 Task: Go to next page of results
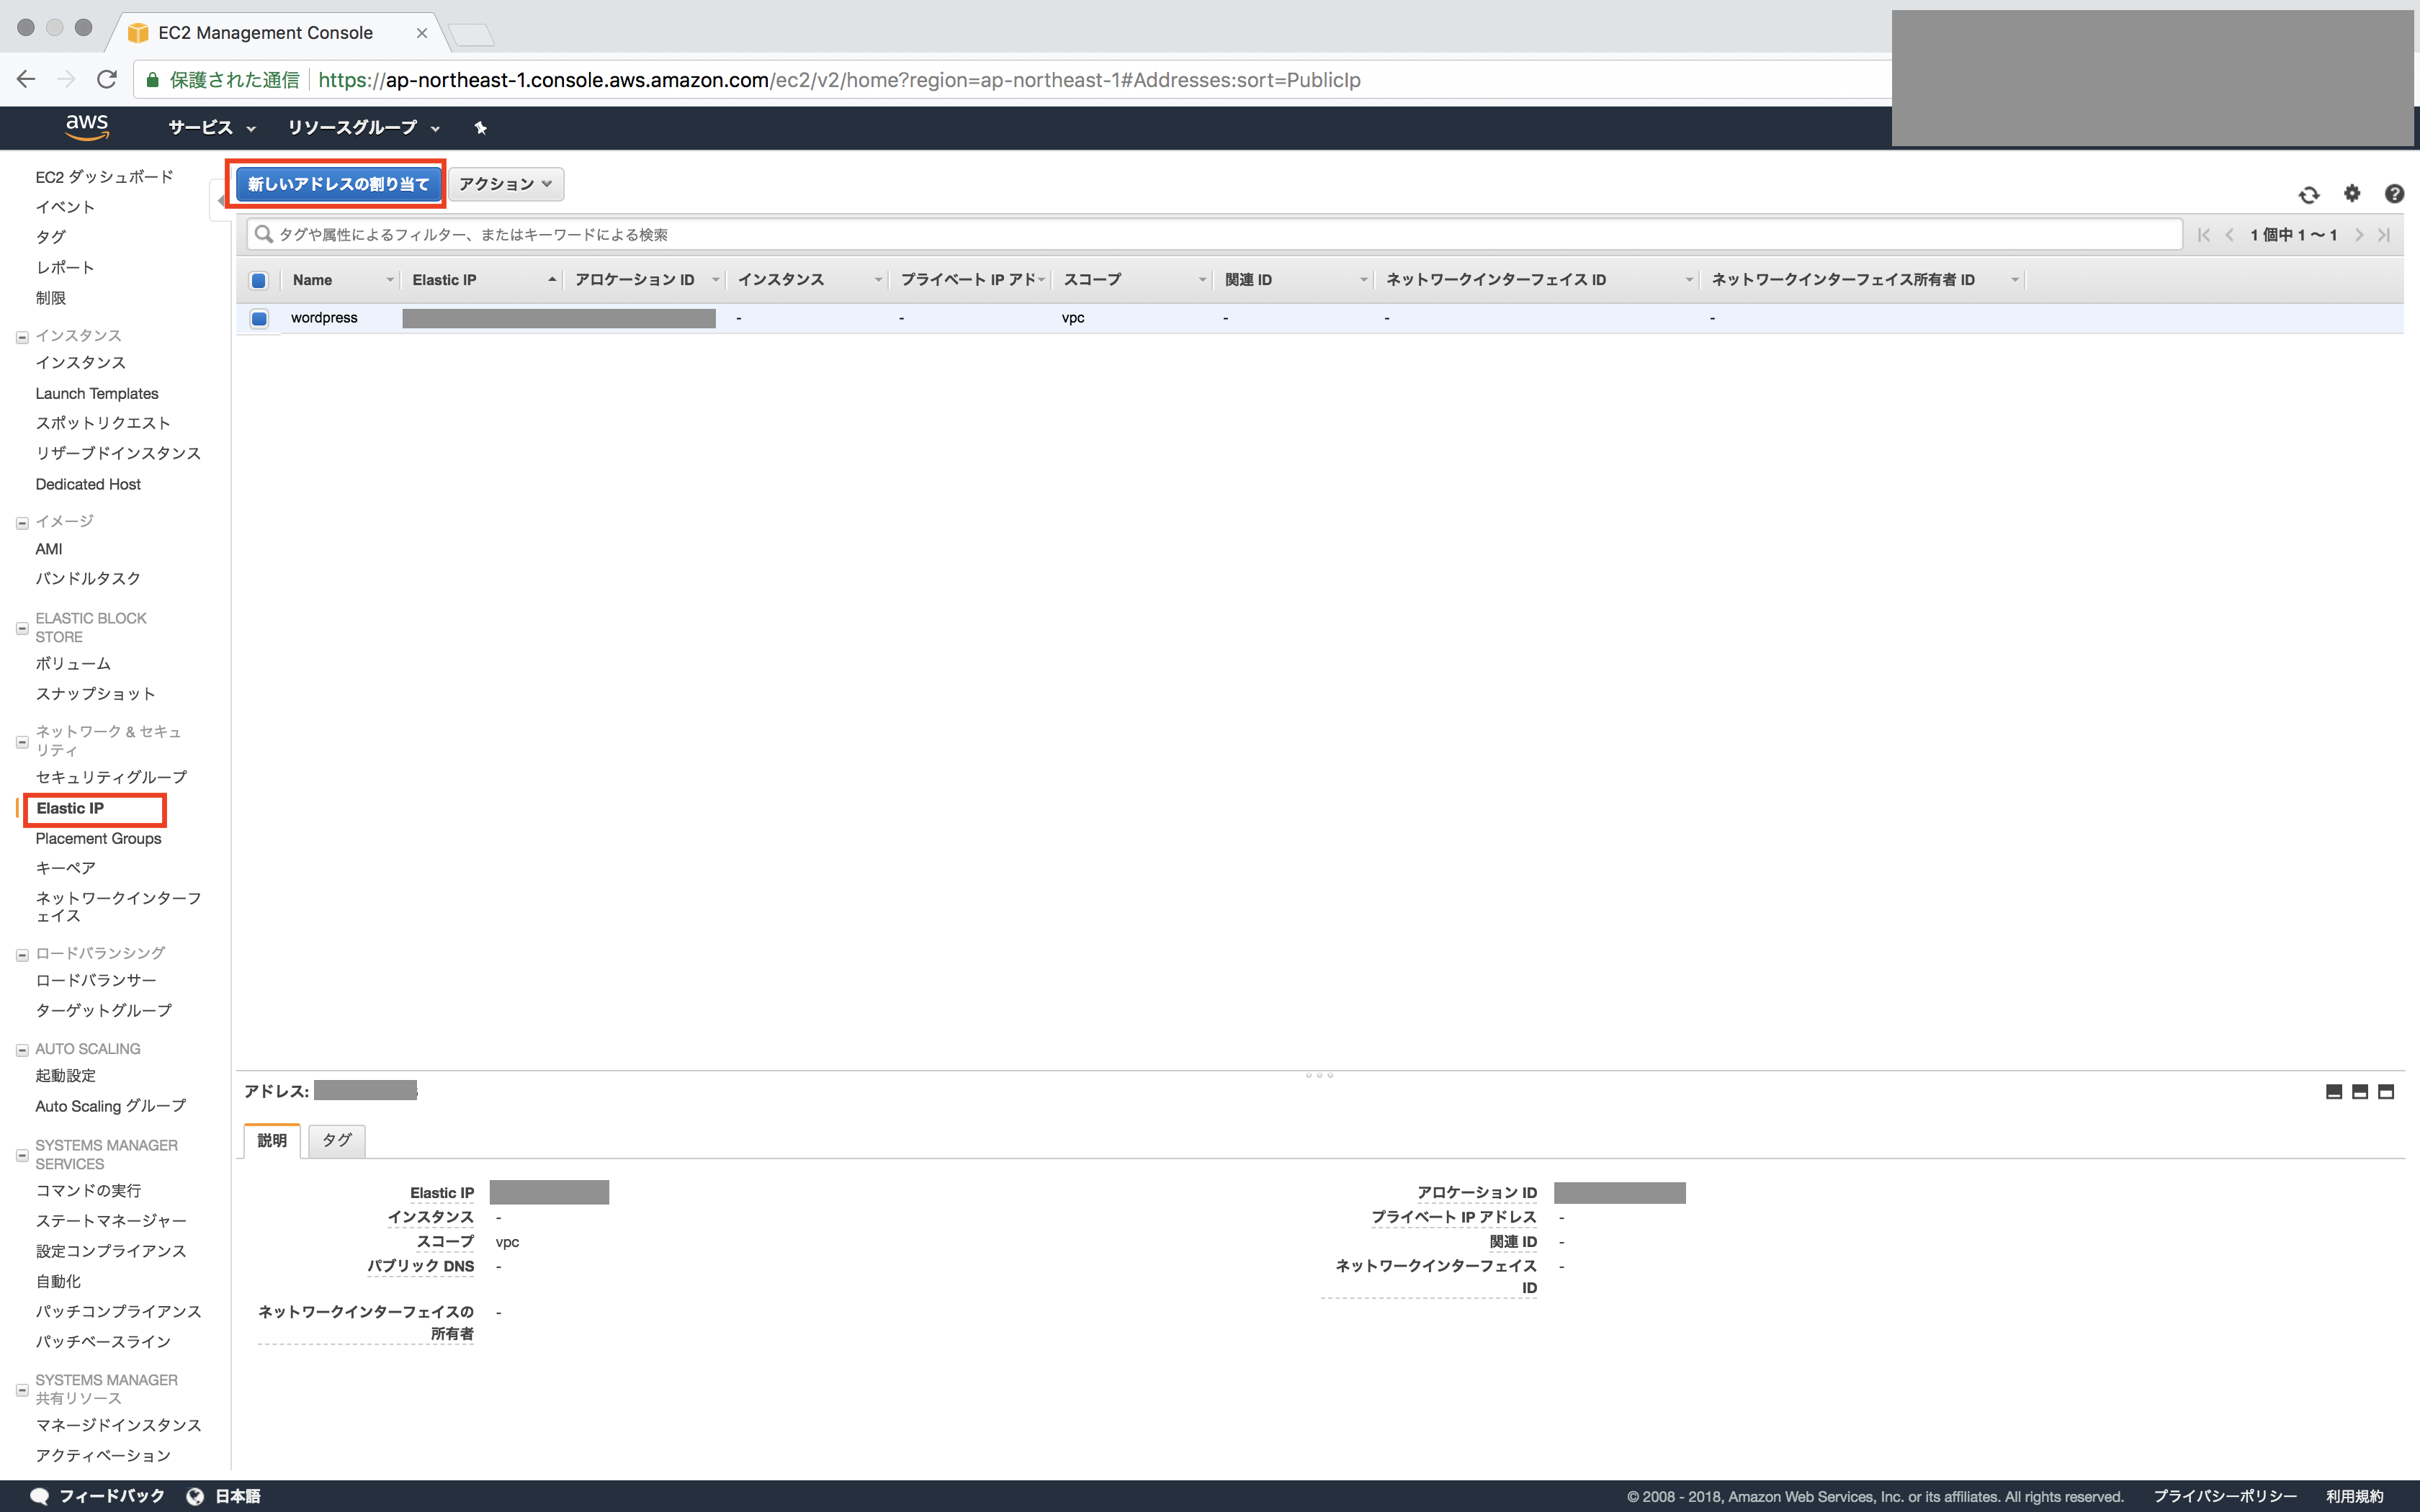(2358, 235)
